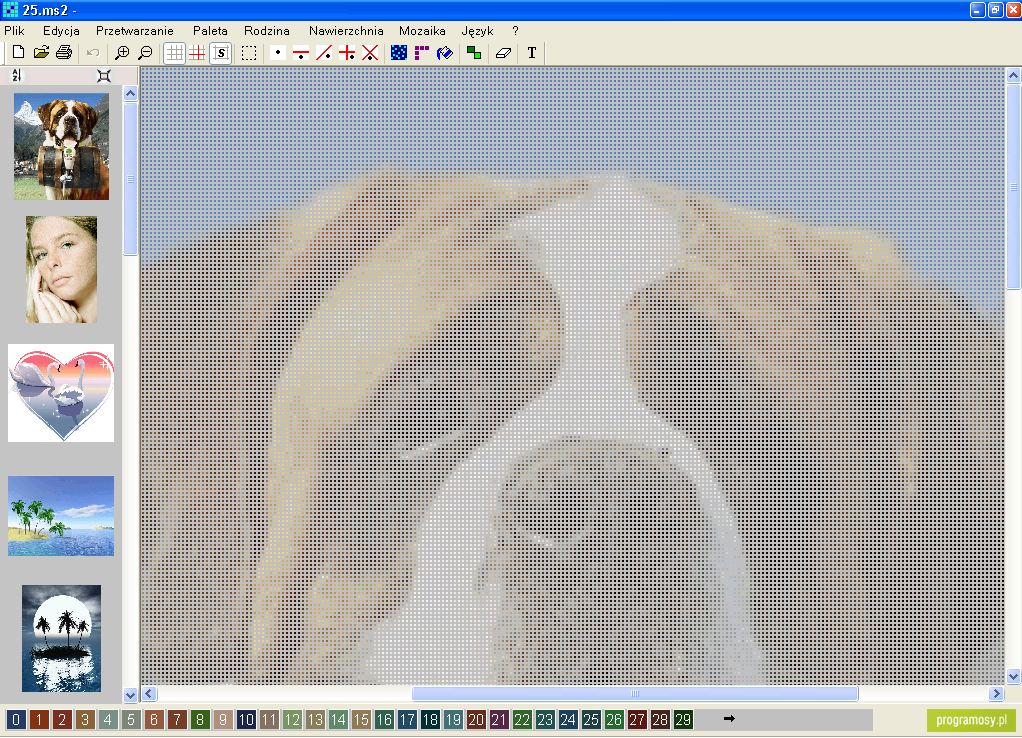Pick color swatch 8

(200, 720)
